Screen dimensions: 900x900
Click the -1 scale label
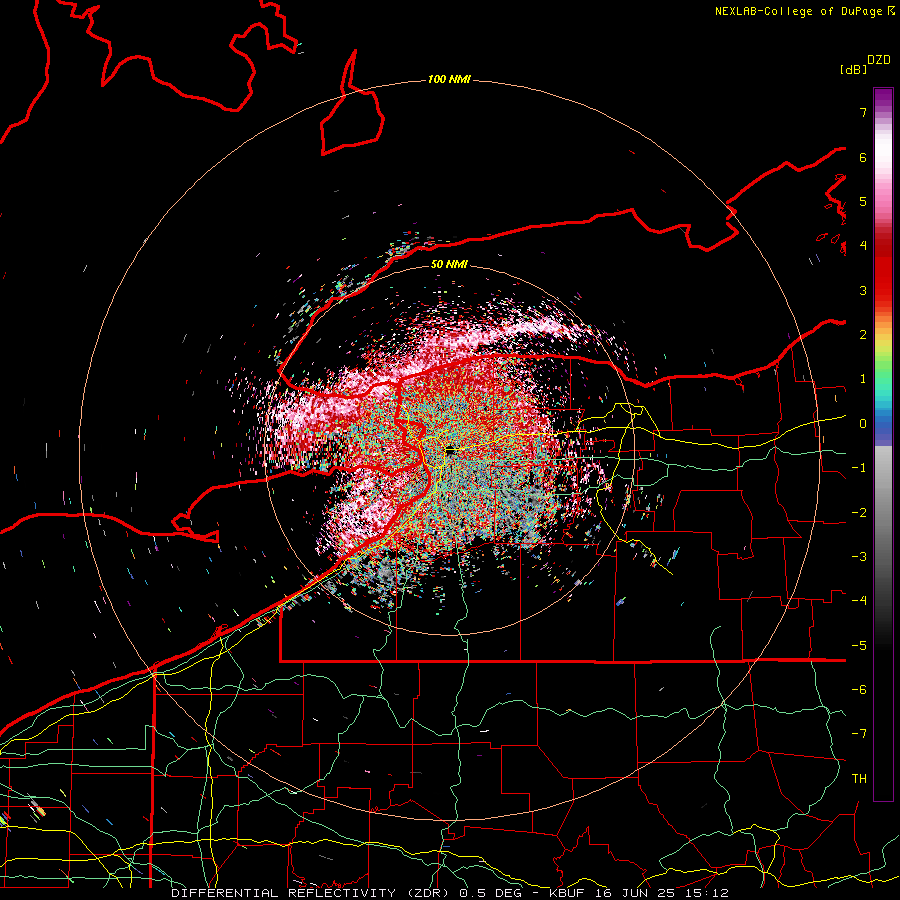(x=859, y=468)
